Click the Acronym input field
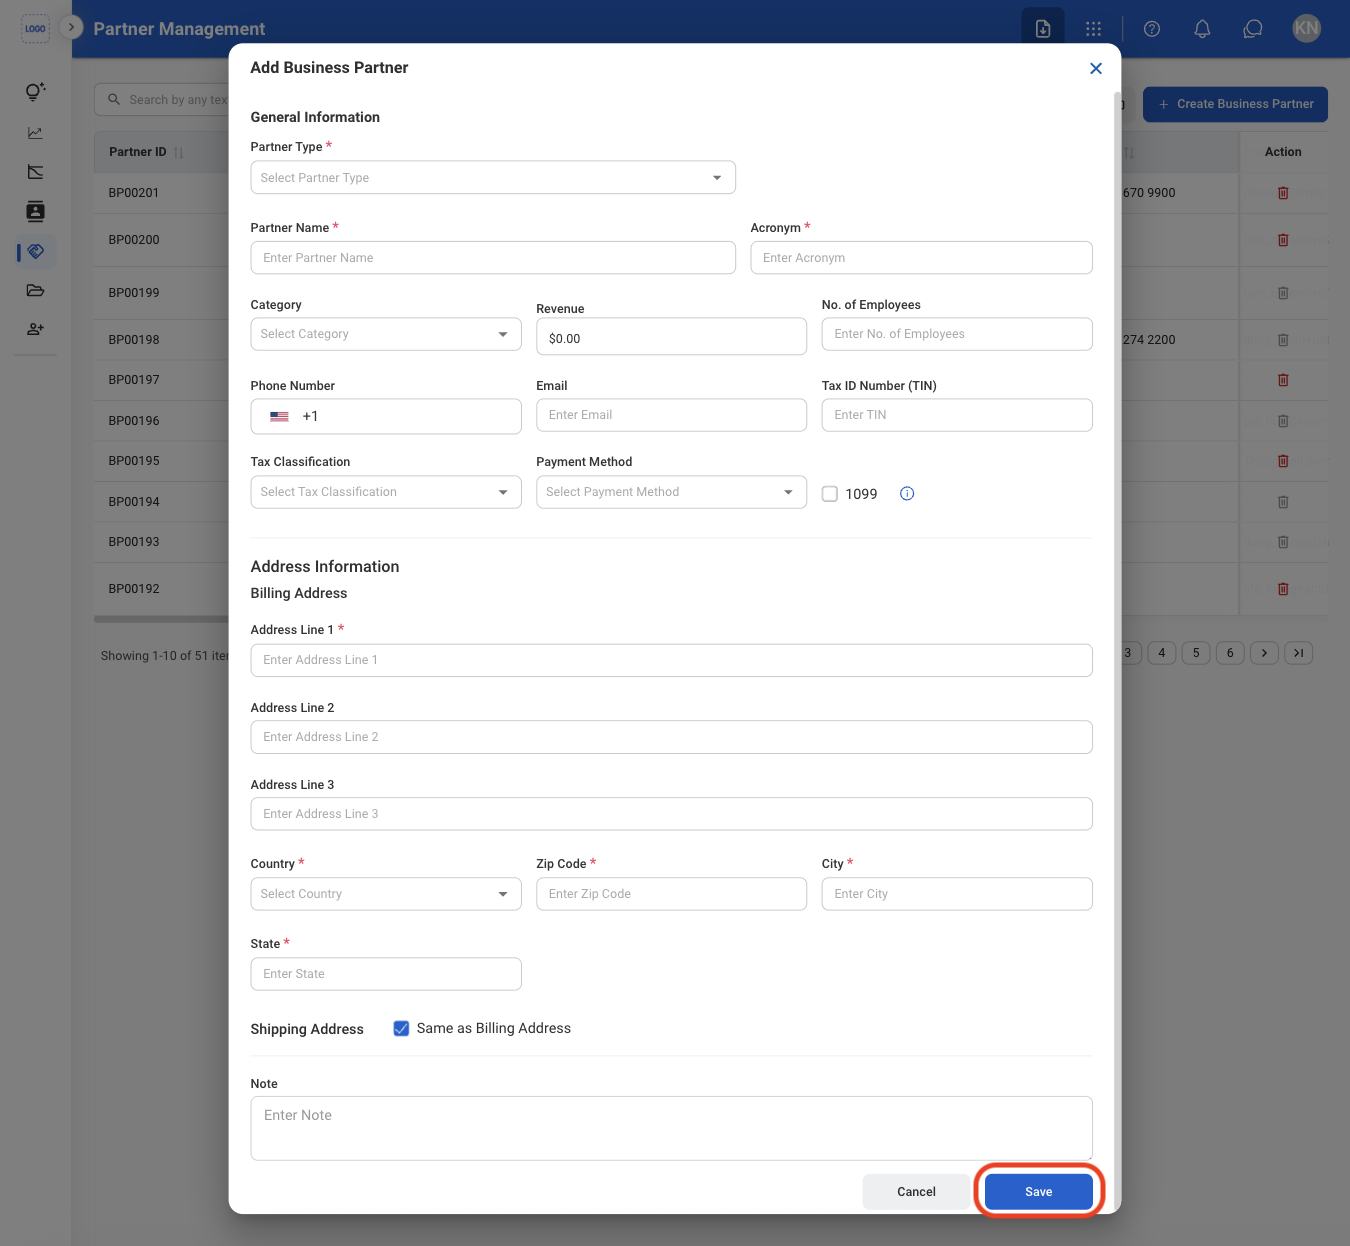 (x=921, y=258)
